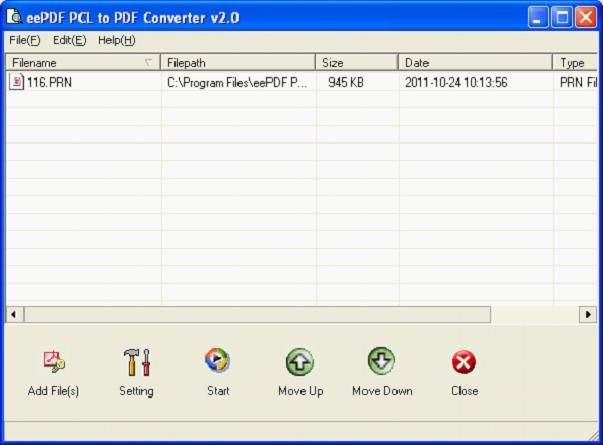Screen dimensions: 603x445
Task: Maximize the eePDF converter window
Action: pos(562,17)
